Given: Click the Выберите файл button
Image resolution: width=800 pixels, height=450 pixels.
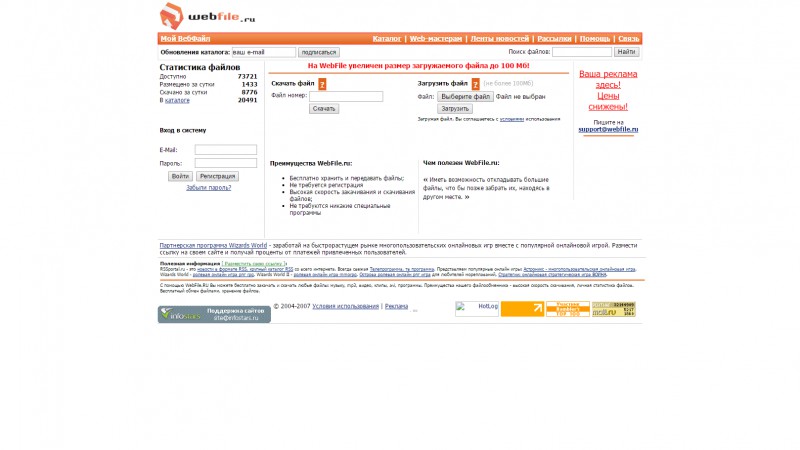Looking at the screenshot, I should pos(465,96).
